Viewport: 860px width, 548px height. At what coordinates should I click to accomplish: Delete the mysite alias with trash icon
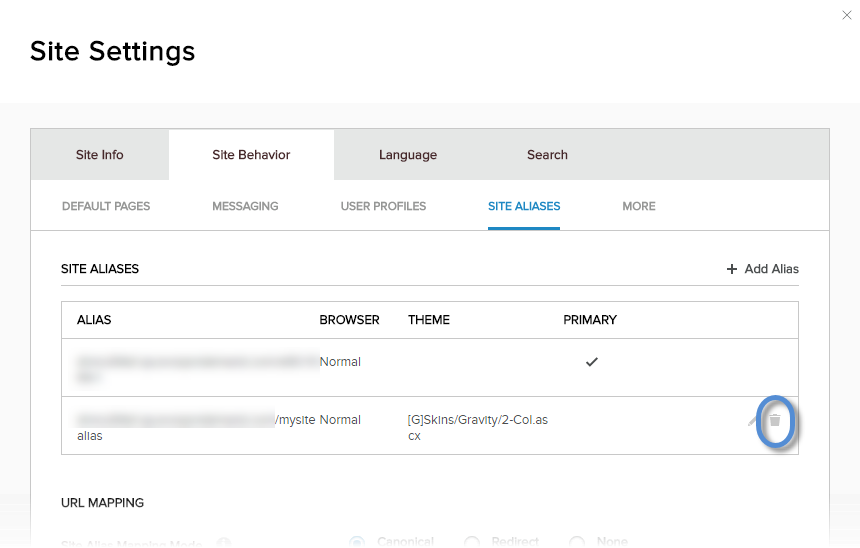pos(774,420)
